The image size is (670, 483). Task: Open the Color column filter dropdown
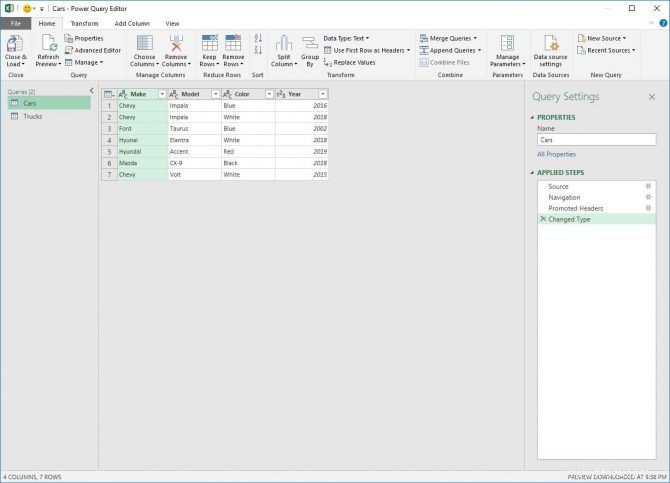(x=269, y=94)
